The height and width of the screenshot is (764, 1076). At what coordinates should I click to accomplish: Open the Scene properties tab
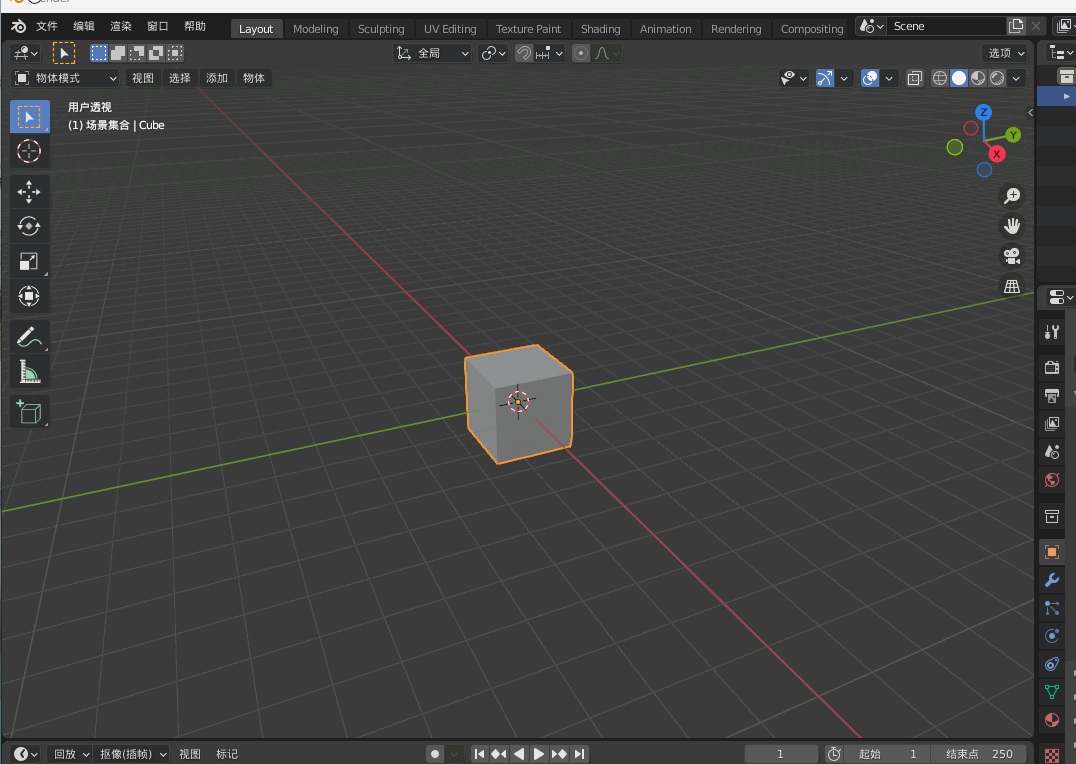[x=1051, y=452]
